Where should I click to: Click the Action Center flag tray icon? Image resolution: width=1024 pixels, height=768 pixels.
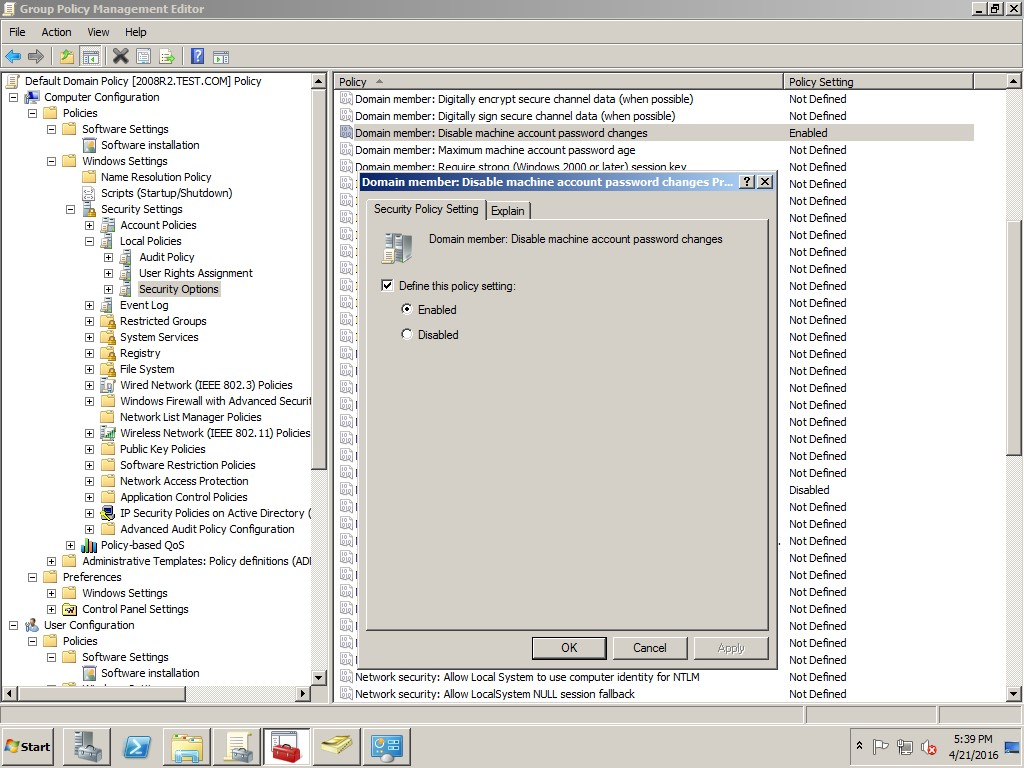[880, 746]
